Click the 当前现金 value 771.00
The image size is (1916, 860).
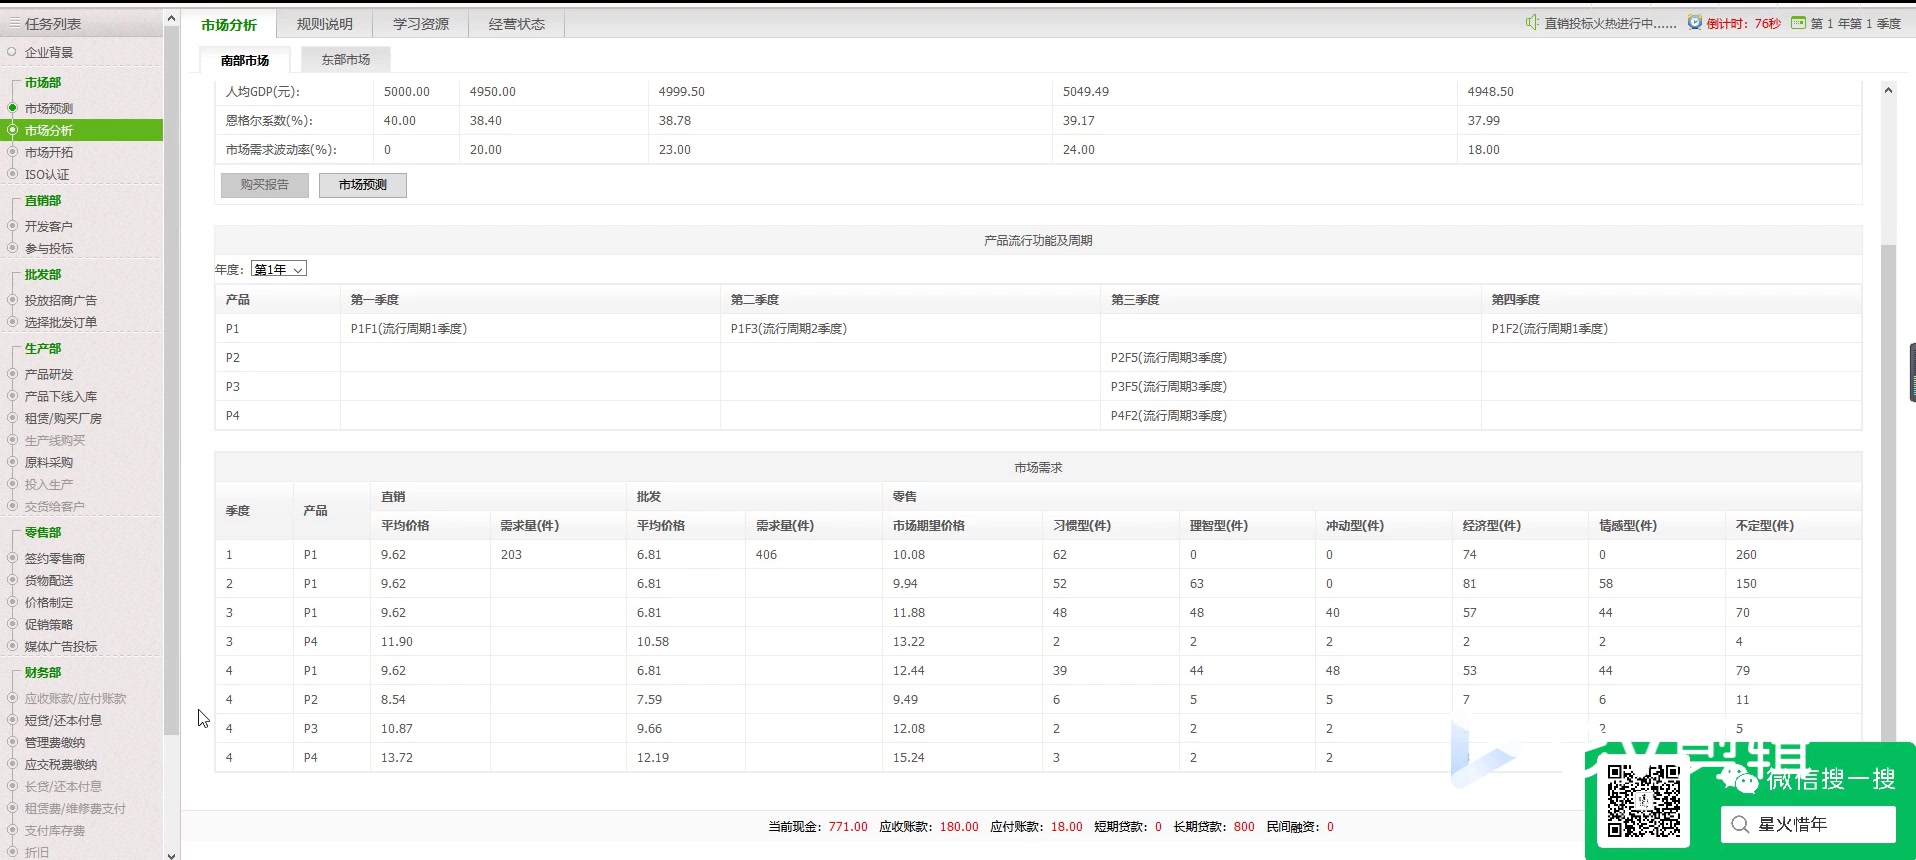click(848, 827)
